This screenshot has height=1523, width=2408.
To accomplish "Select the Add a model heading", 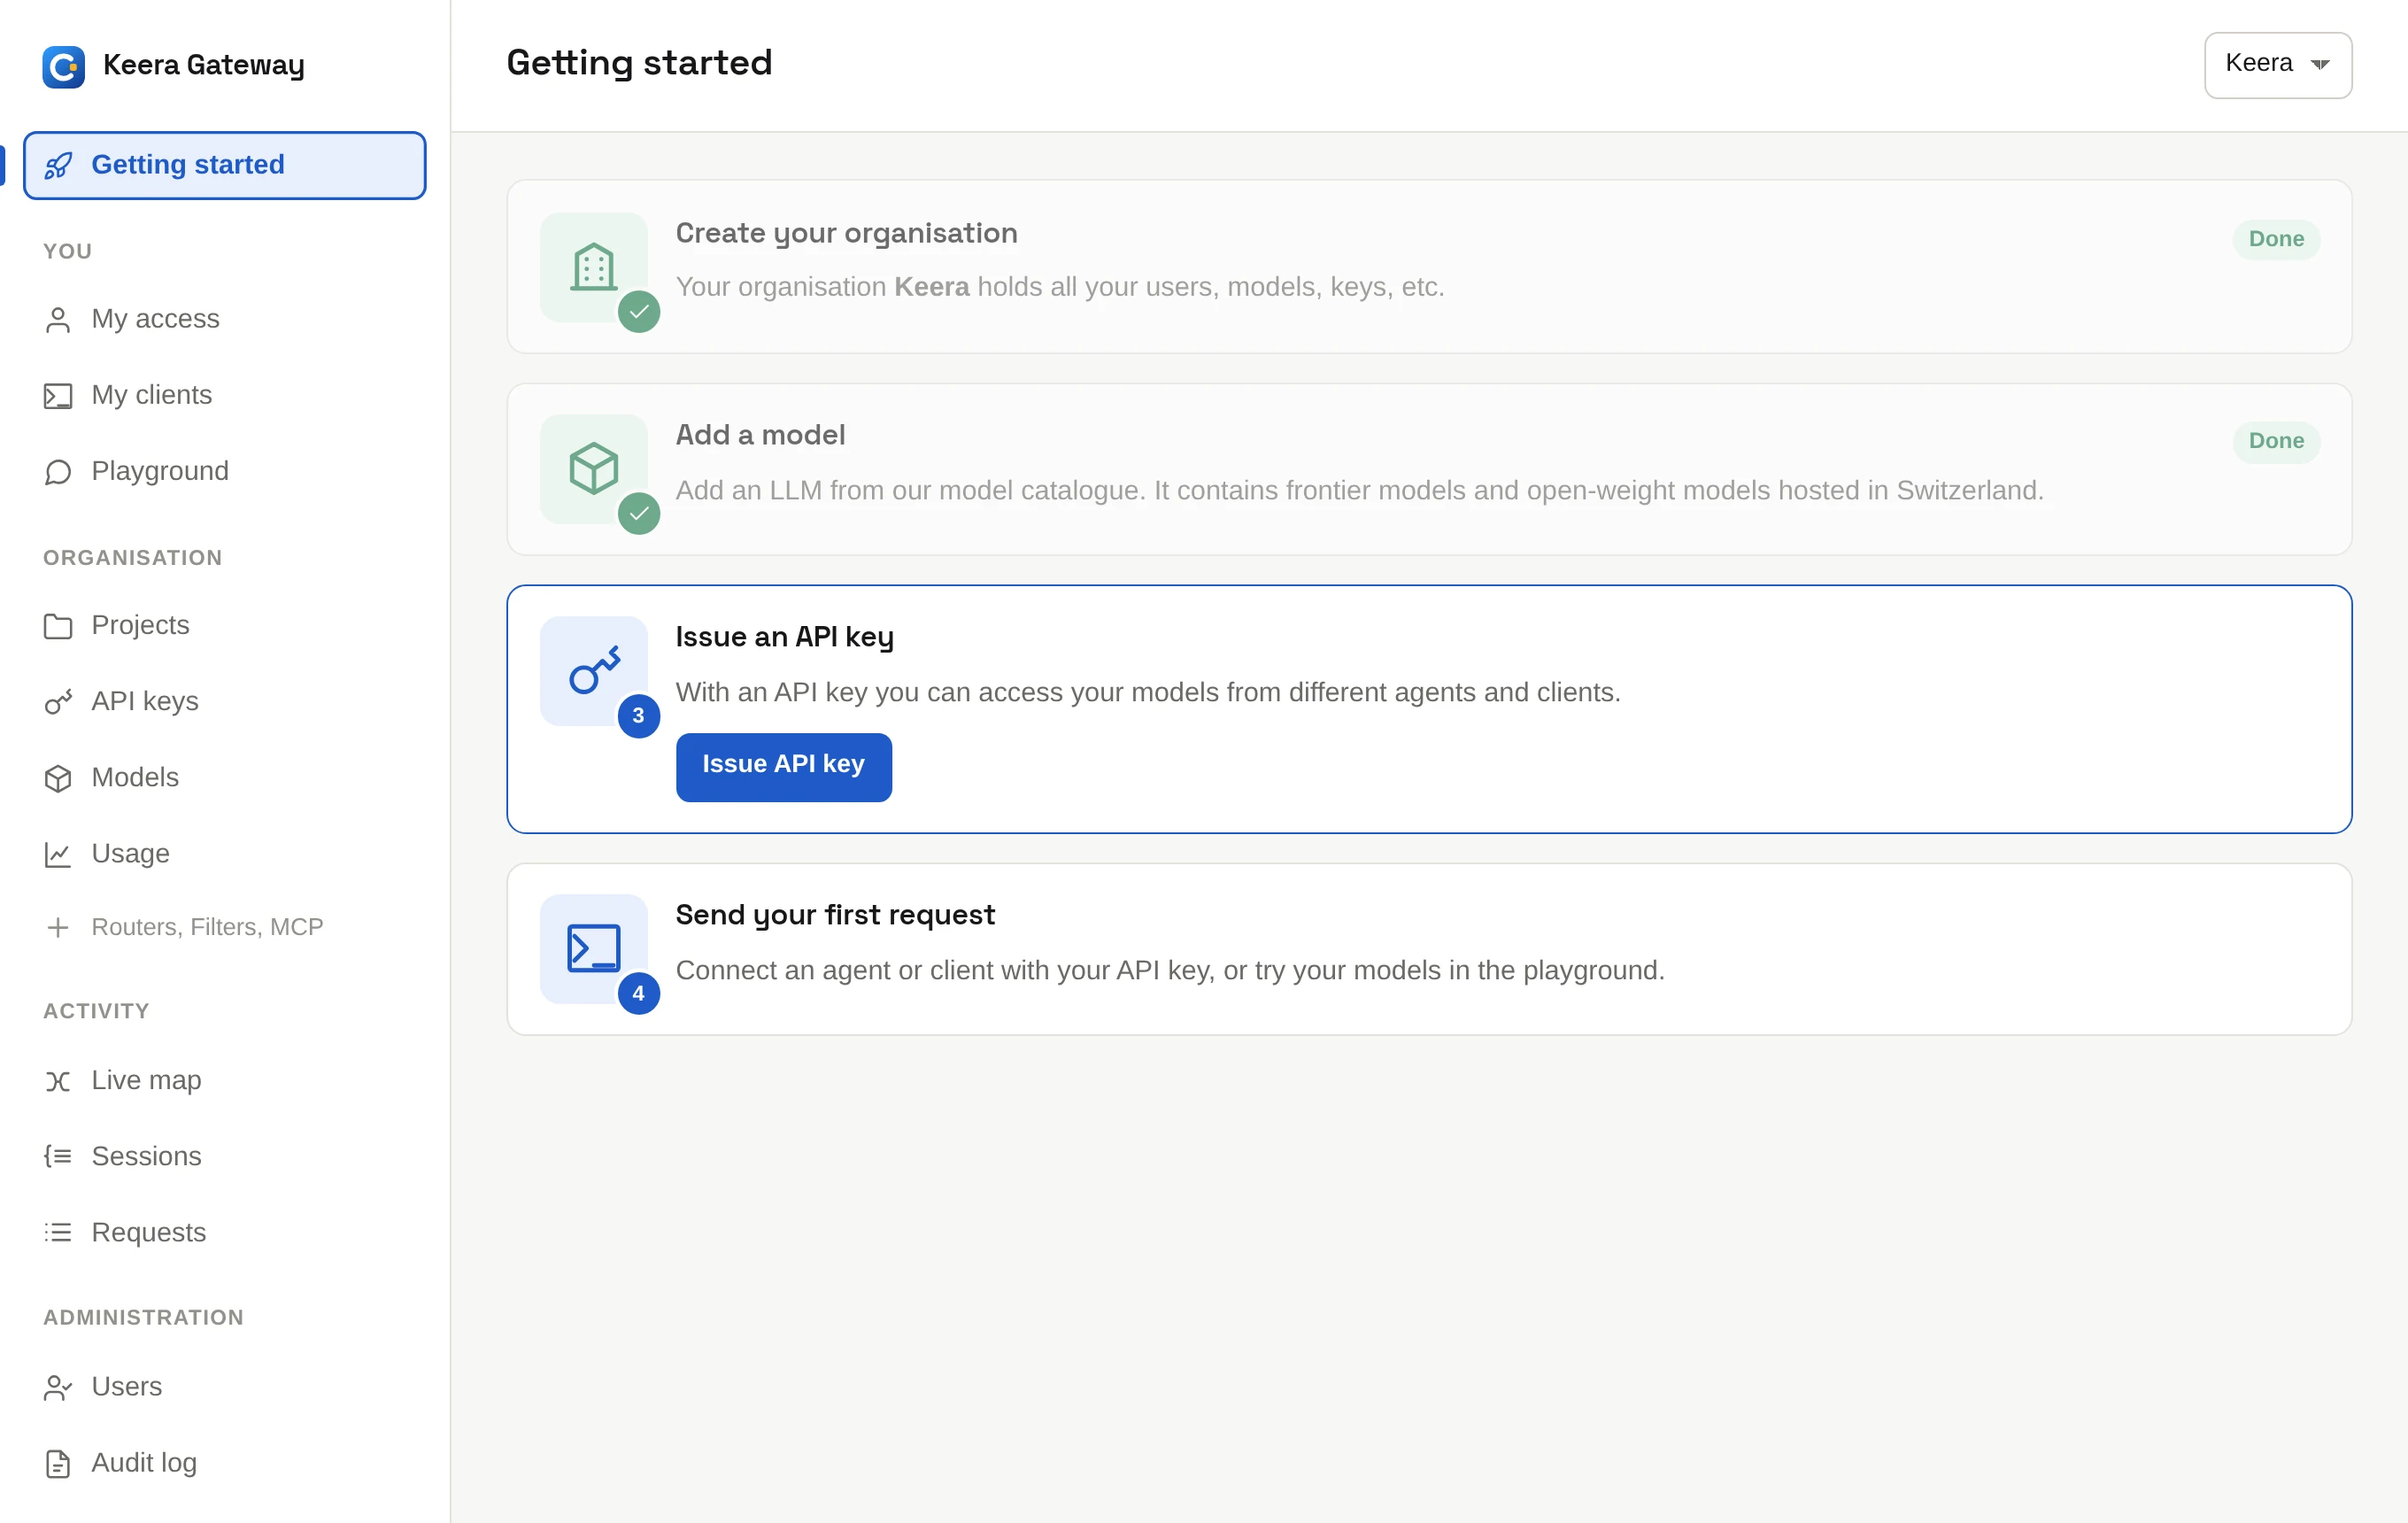I will point(760,435).
